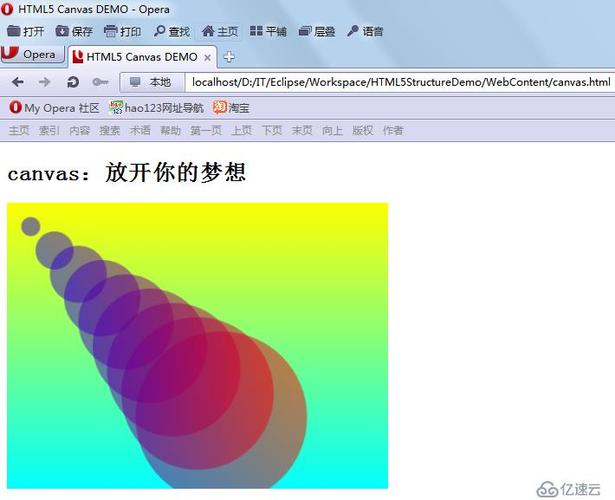
Task: Reload the page with refresh icon
Action: click(x=73, y=82)
